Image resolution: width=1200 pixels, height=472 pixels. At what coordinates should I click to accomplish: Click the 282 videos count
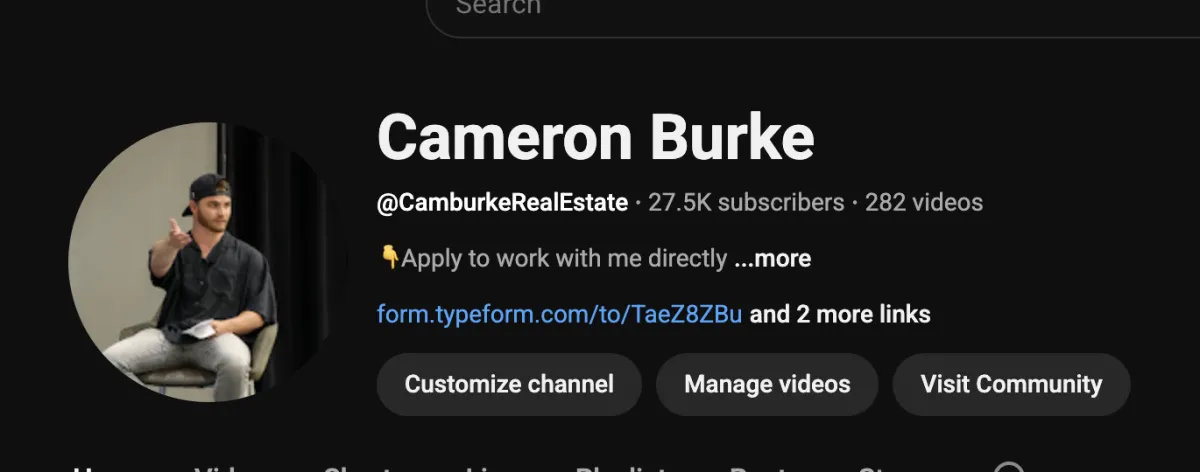924,203
